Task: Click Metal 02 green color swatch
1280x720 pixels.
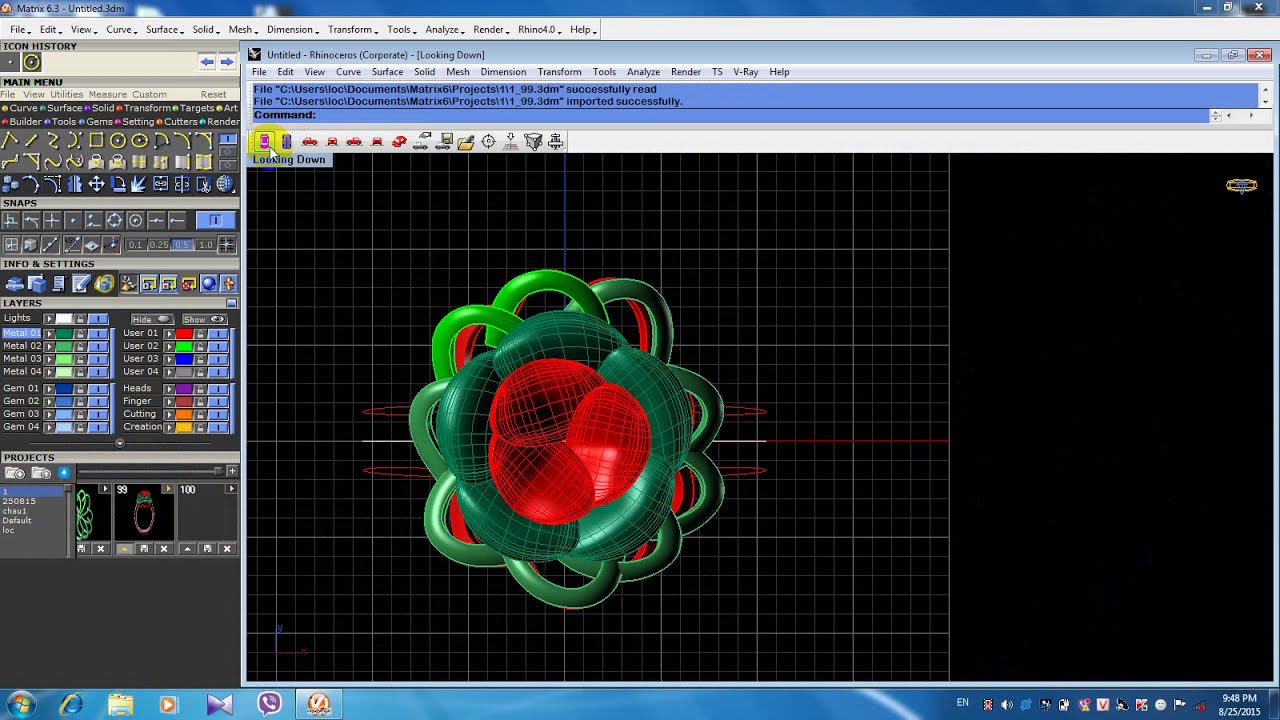Action: coord(64,346)
